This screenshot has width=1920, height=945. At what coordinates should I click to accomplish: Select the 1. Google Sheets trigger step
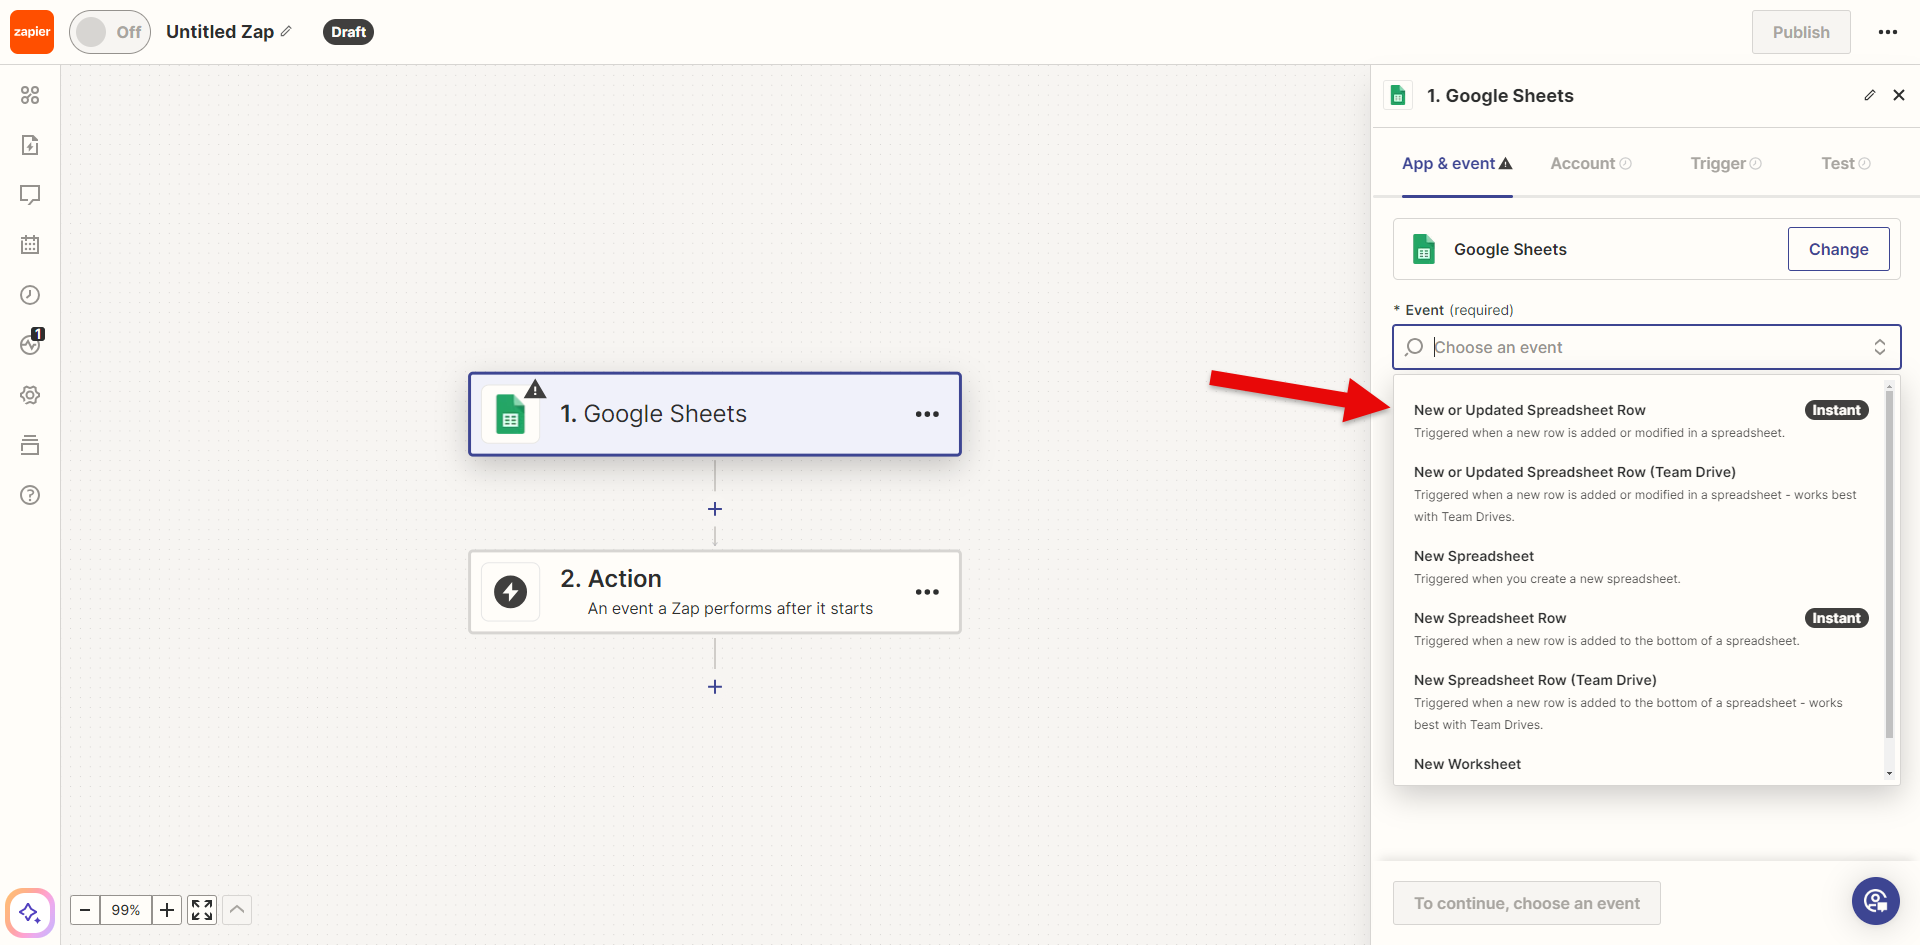(x=715, y=414)
